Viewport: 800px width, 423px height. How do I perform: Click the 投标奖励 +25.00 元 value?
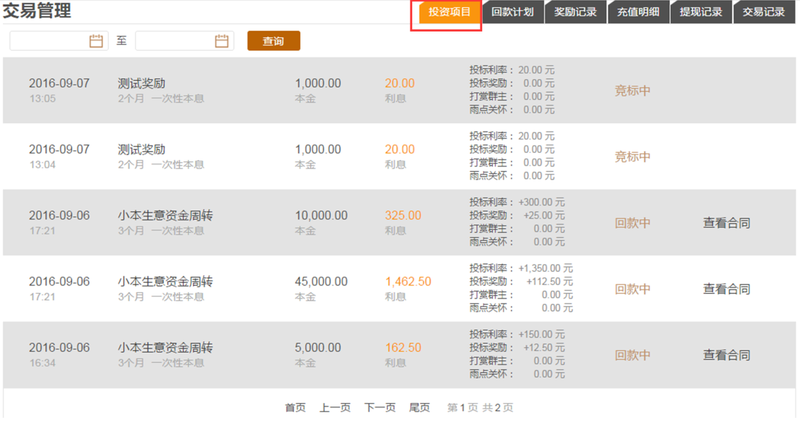point(544,215)
